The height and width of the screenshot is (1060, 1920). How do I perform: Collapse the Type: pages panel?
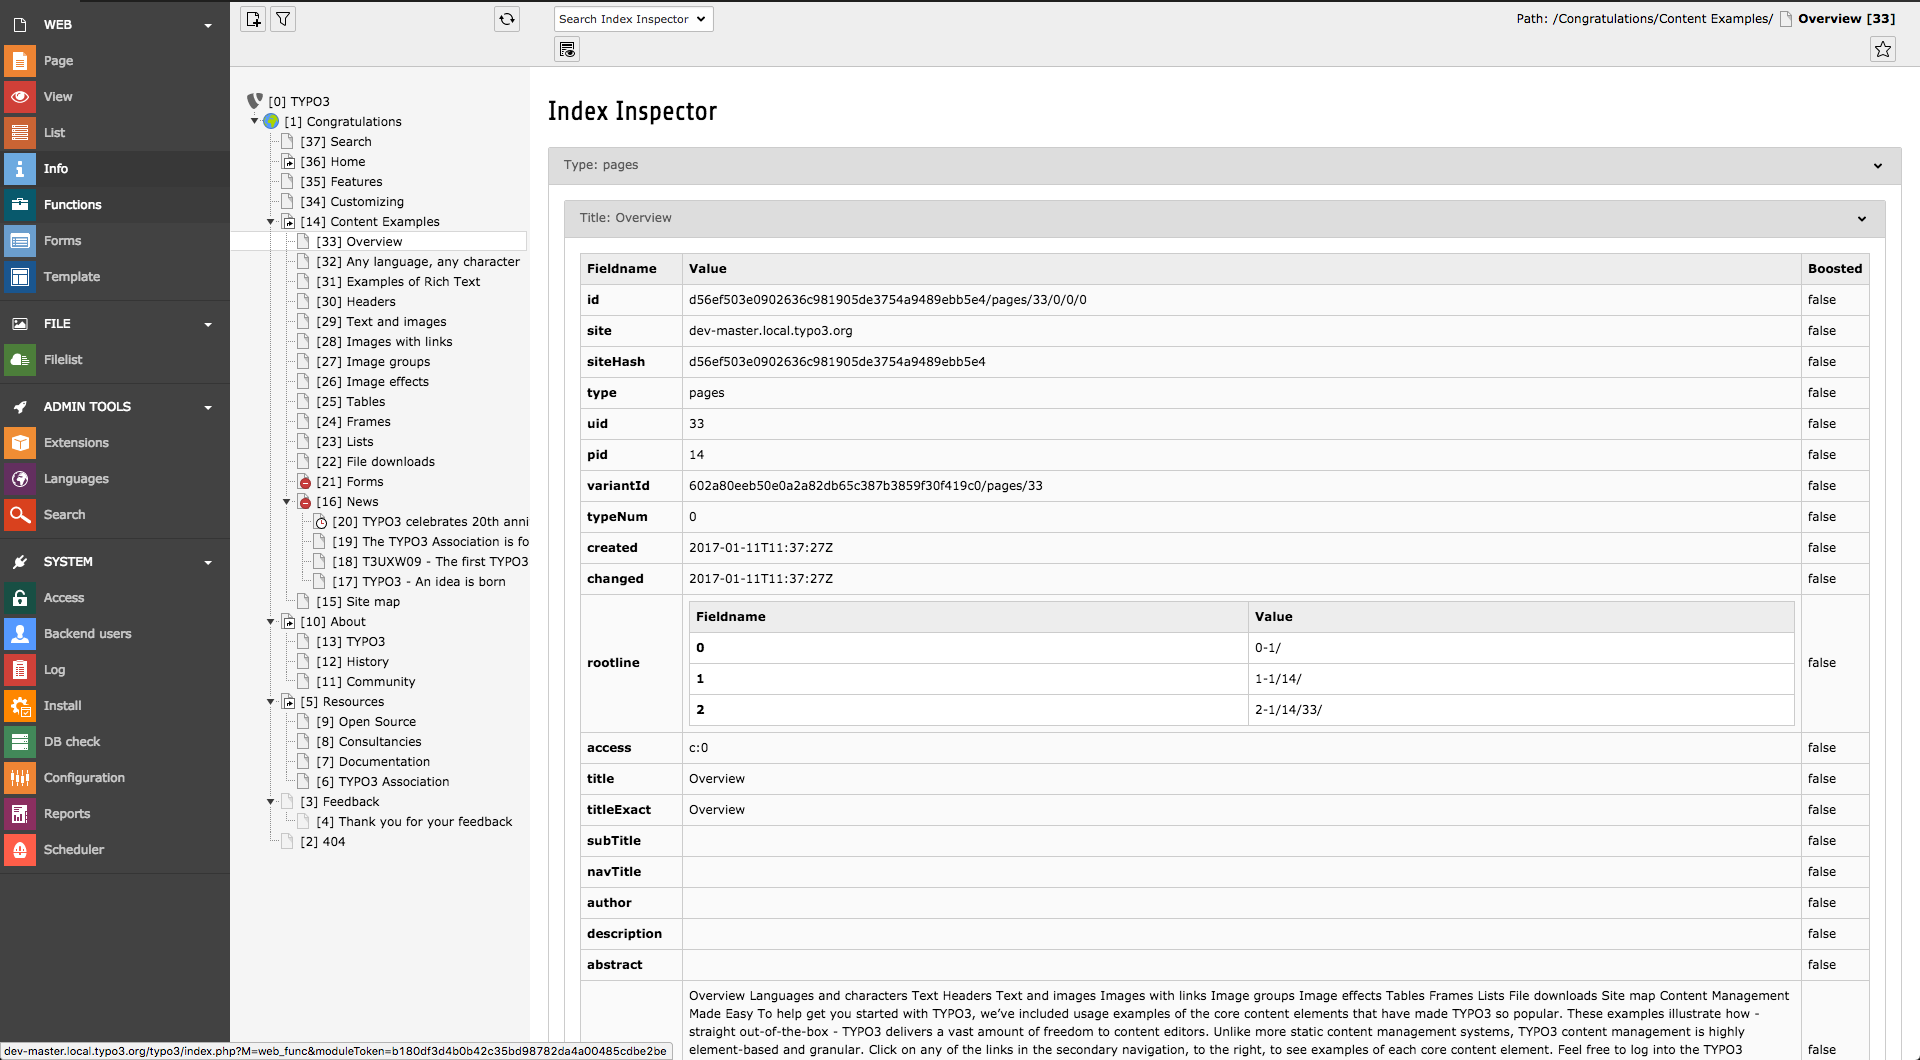point(1877,166)
